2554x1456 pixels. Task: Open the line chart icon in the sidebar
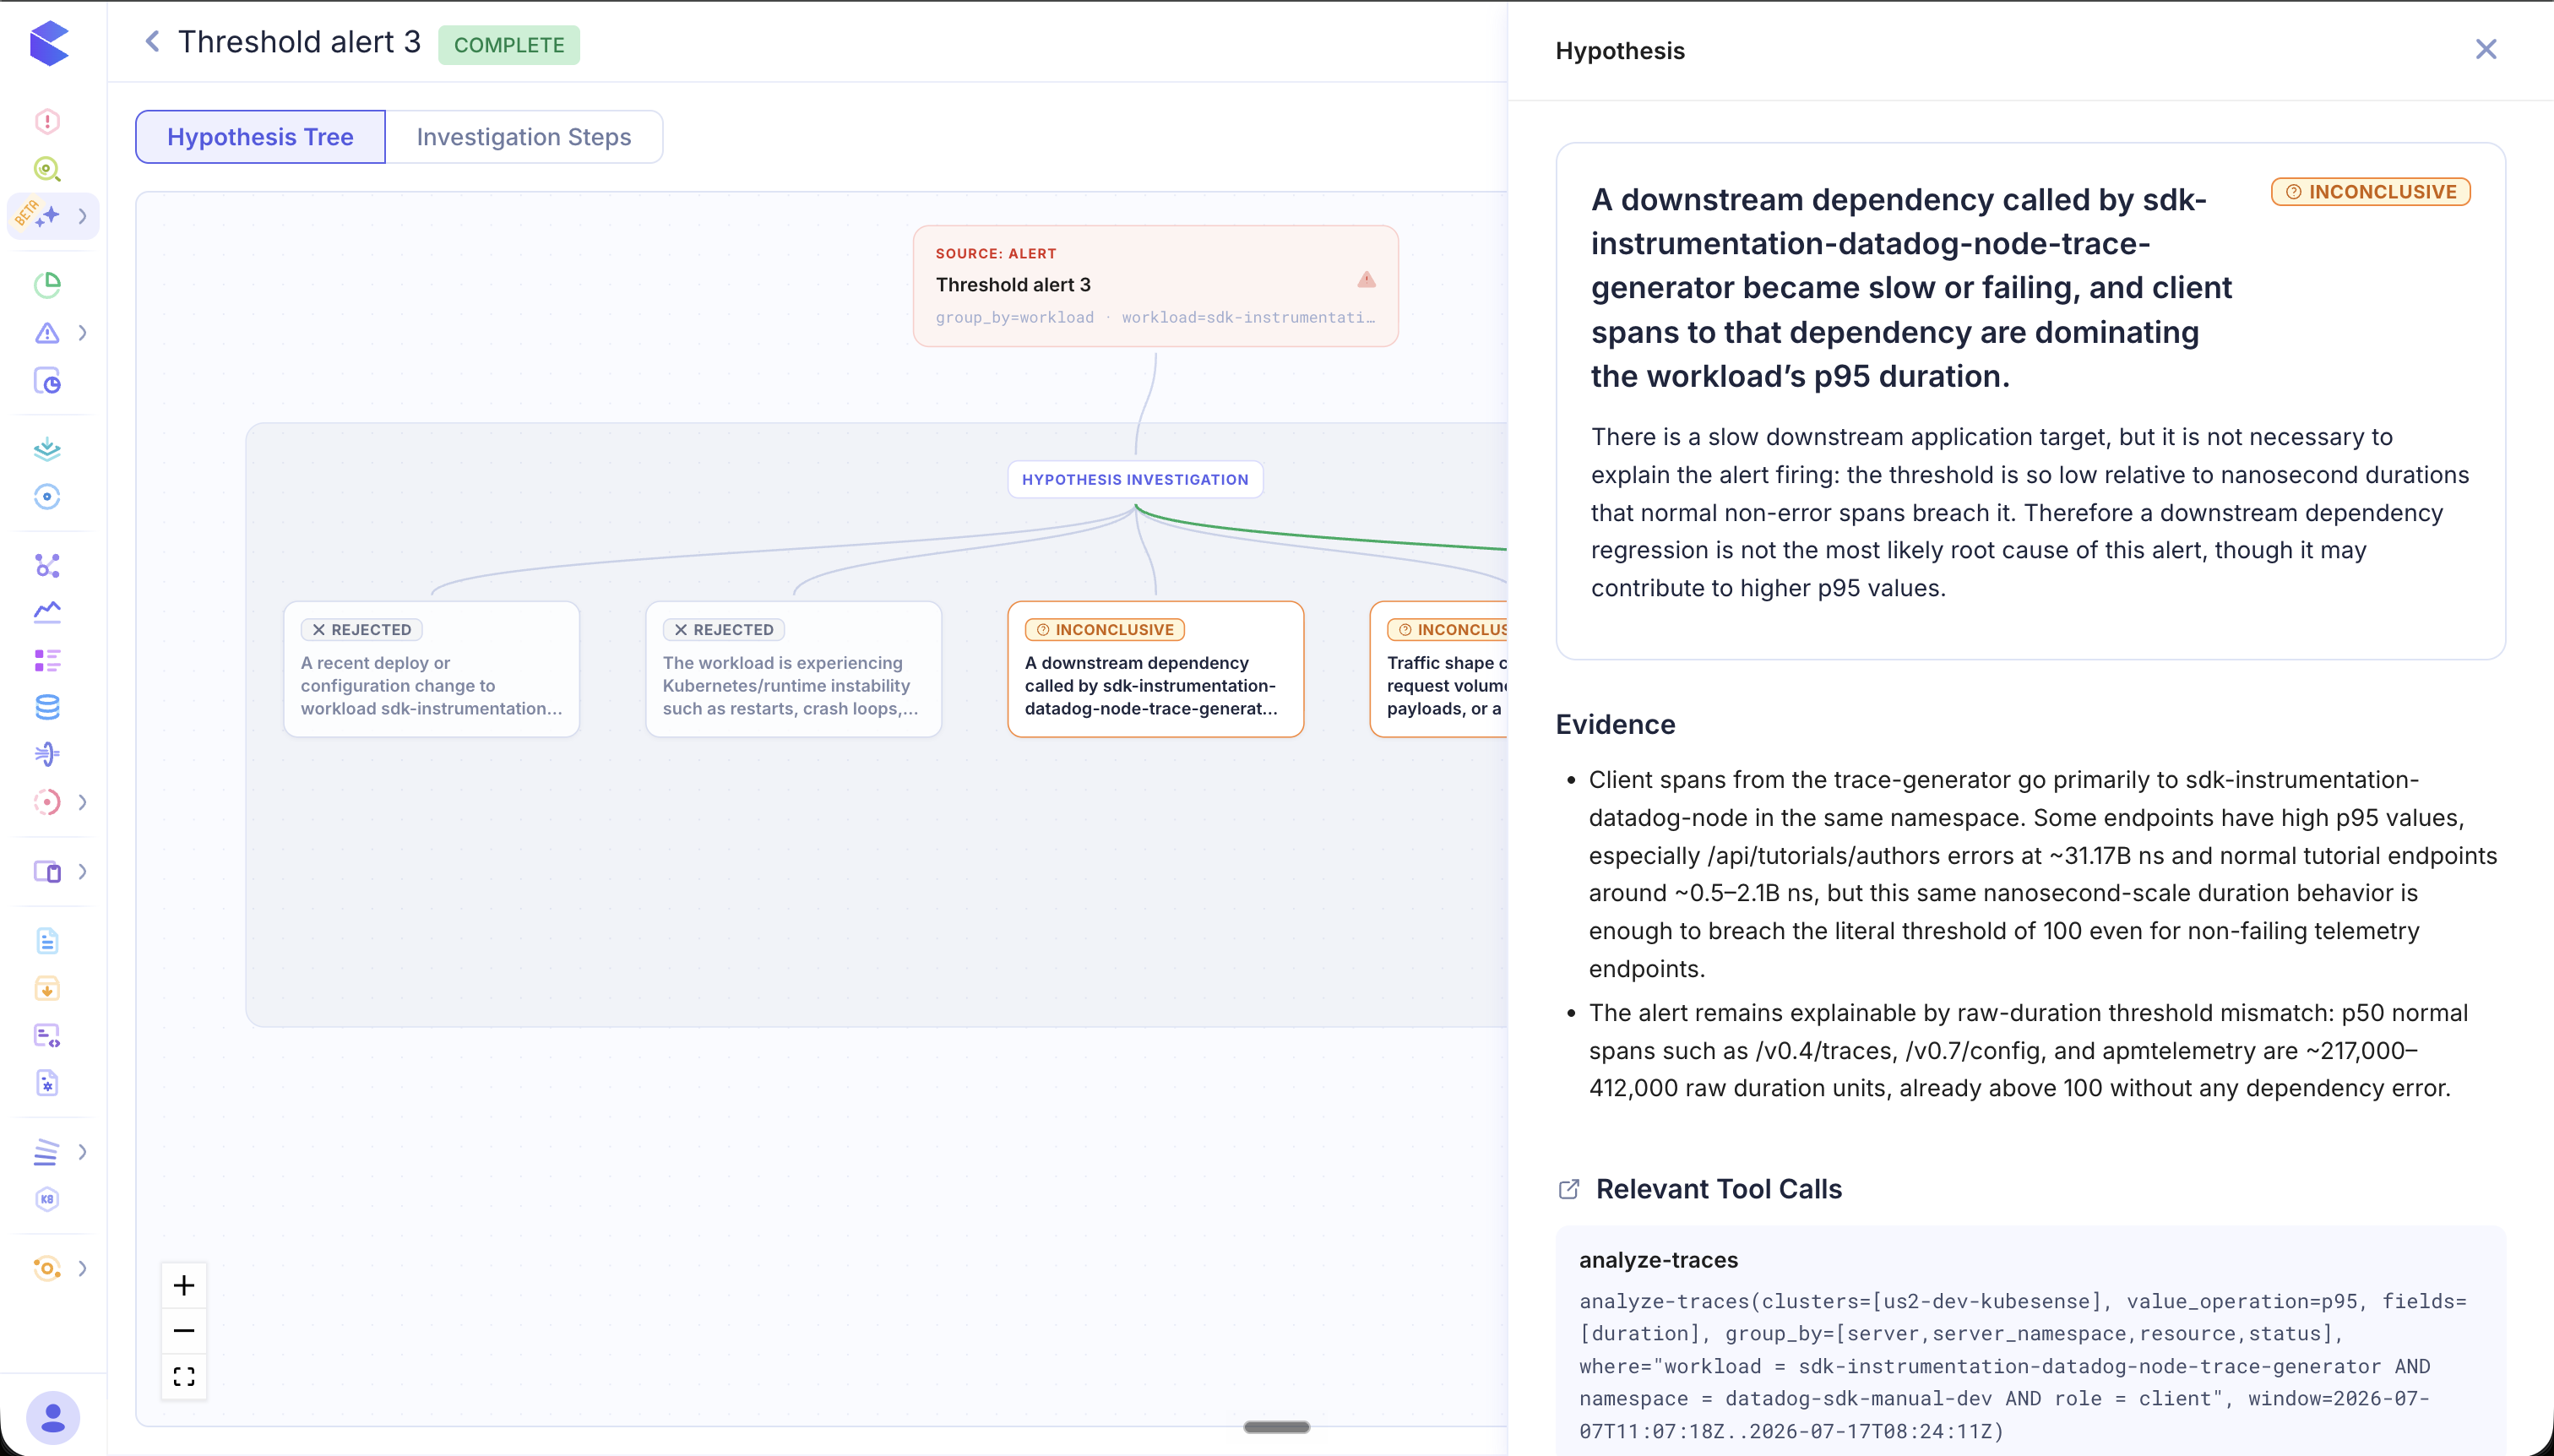47,612
